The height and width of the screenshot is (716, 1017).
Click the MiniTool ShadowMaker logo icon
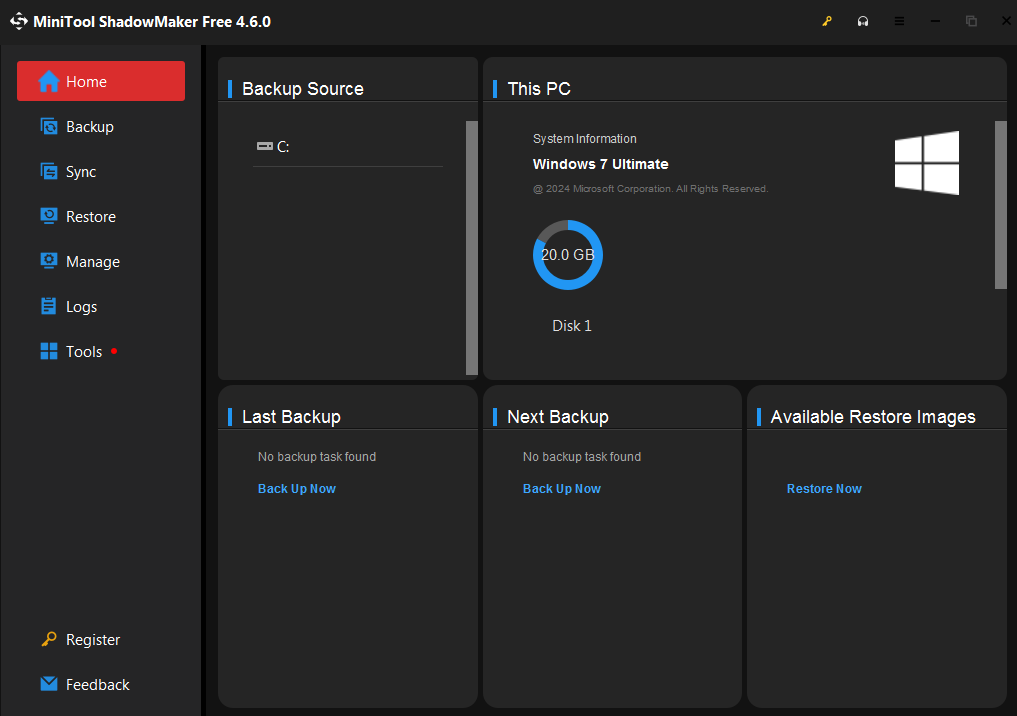click(x=19, y=21)
